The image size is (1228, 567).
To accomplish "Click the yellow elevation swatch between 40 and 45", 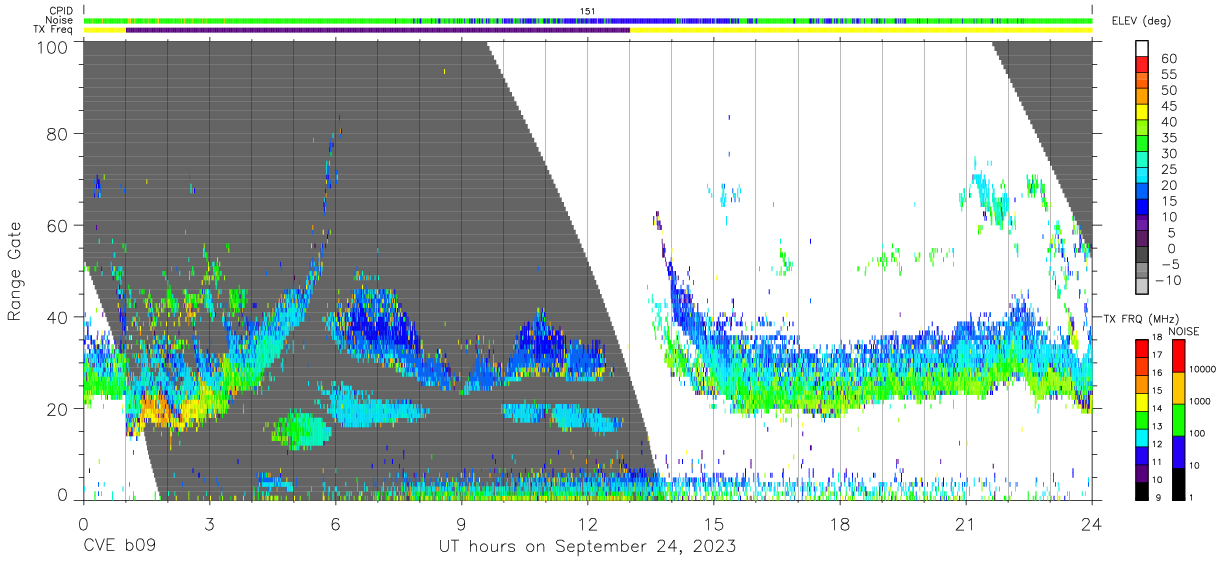I will coord(1142,113).
